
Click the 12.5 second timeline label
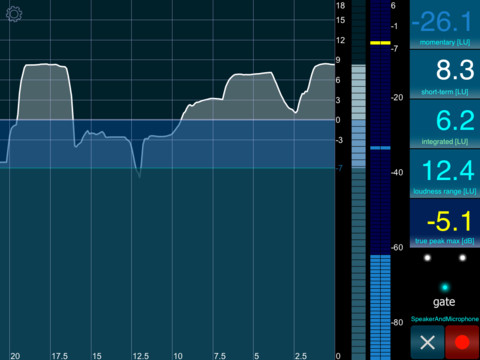coord(141,356)
